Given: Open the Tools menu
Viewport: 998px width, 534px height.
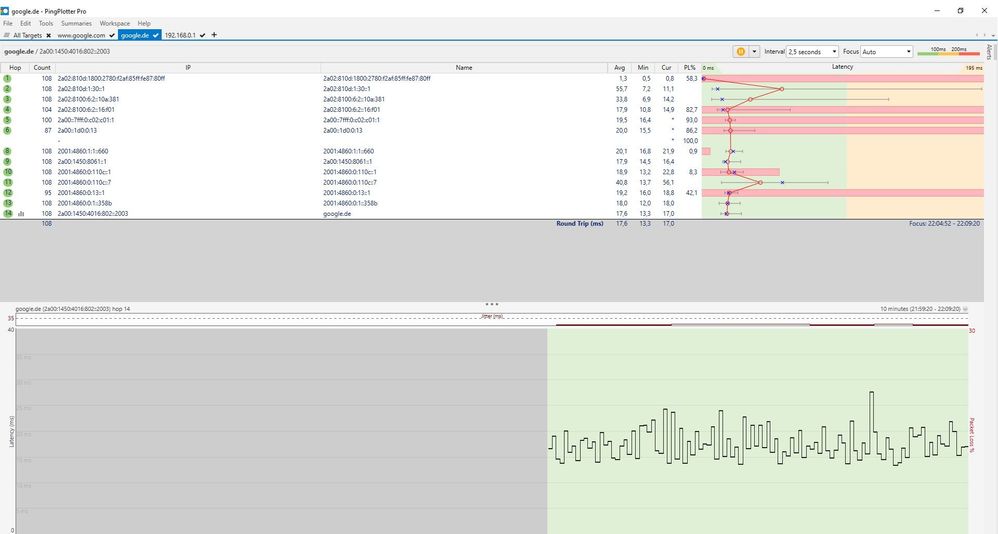Looking at the screenshot, I should [46, 24].
